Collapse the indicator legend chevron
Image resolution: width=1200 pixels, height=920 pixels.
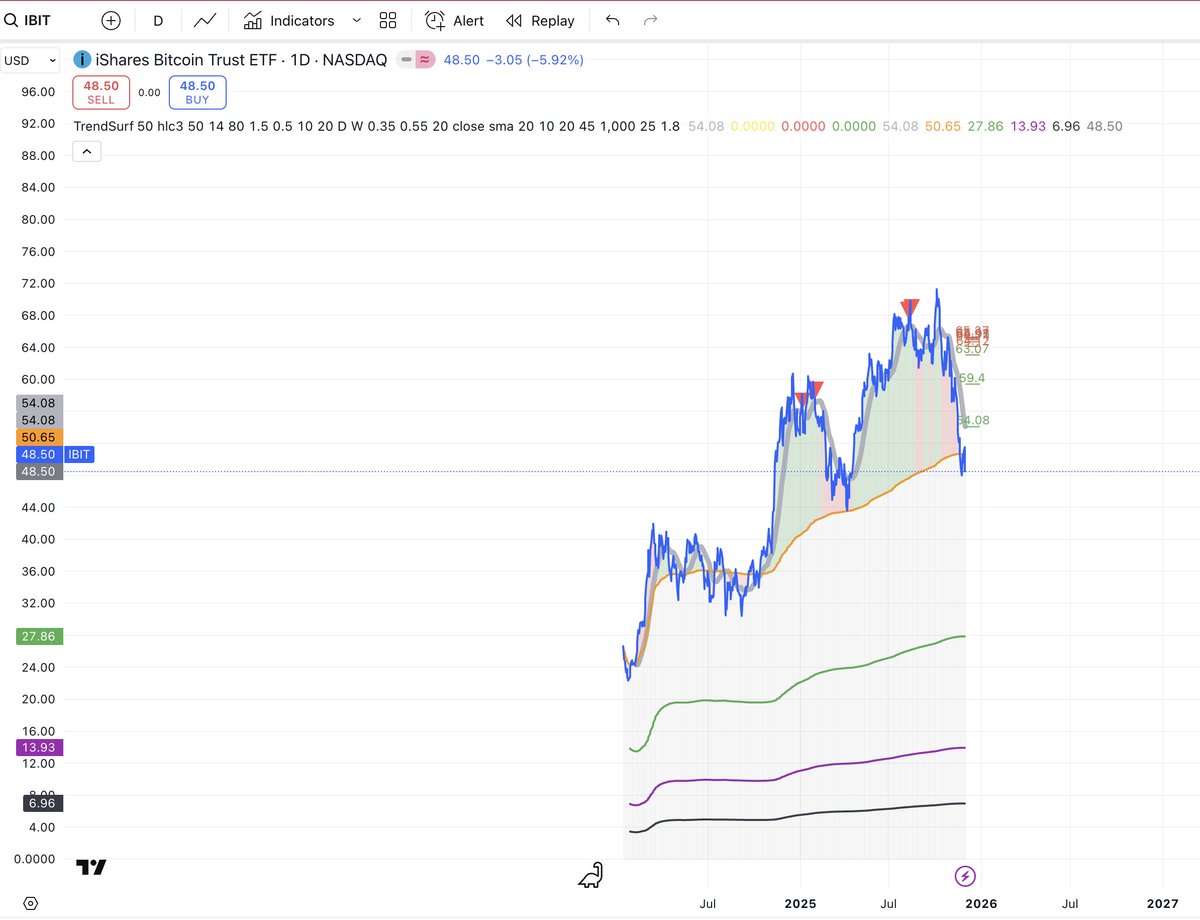[85, 152]
